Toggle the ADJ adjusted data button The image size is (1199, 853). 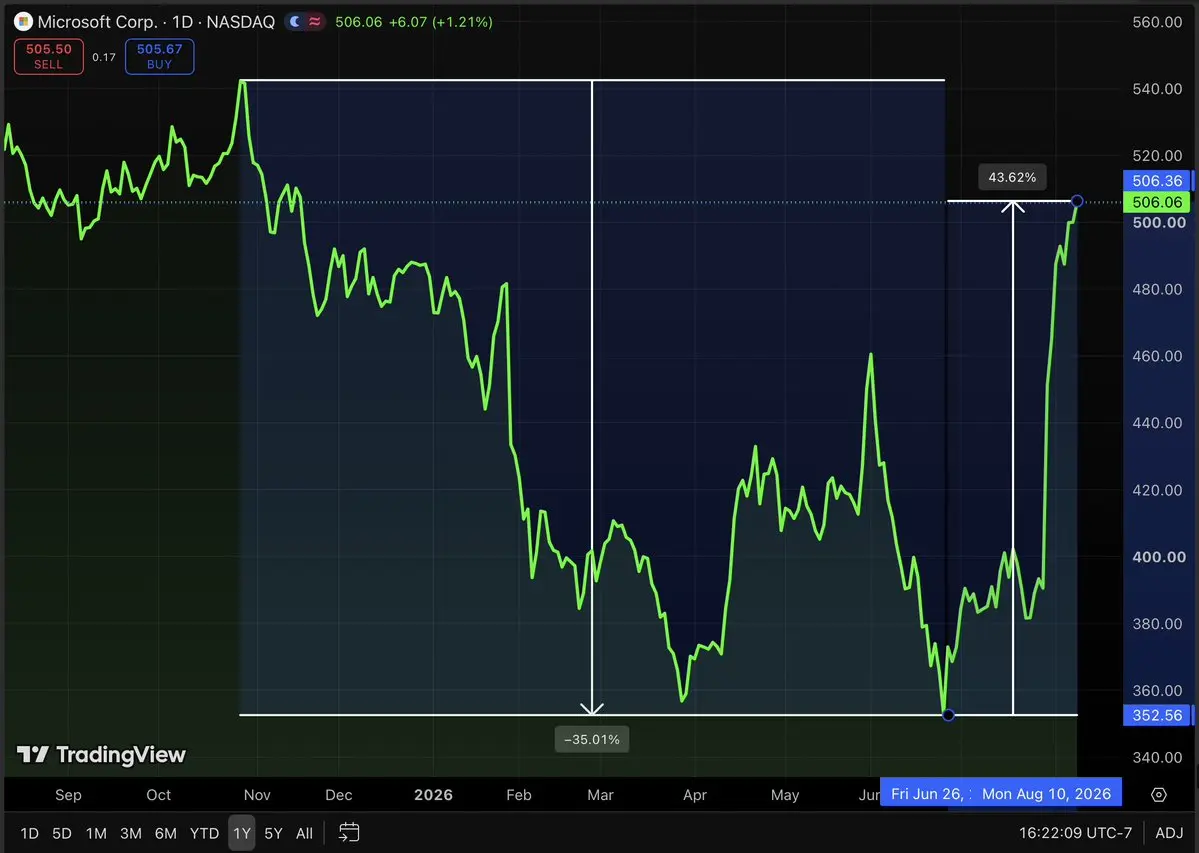[x=1169, y=833]
